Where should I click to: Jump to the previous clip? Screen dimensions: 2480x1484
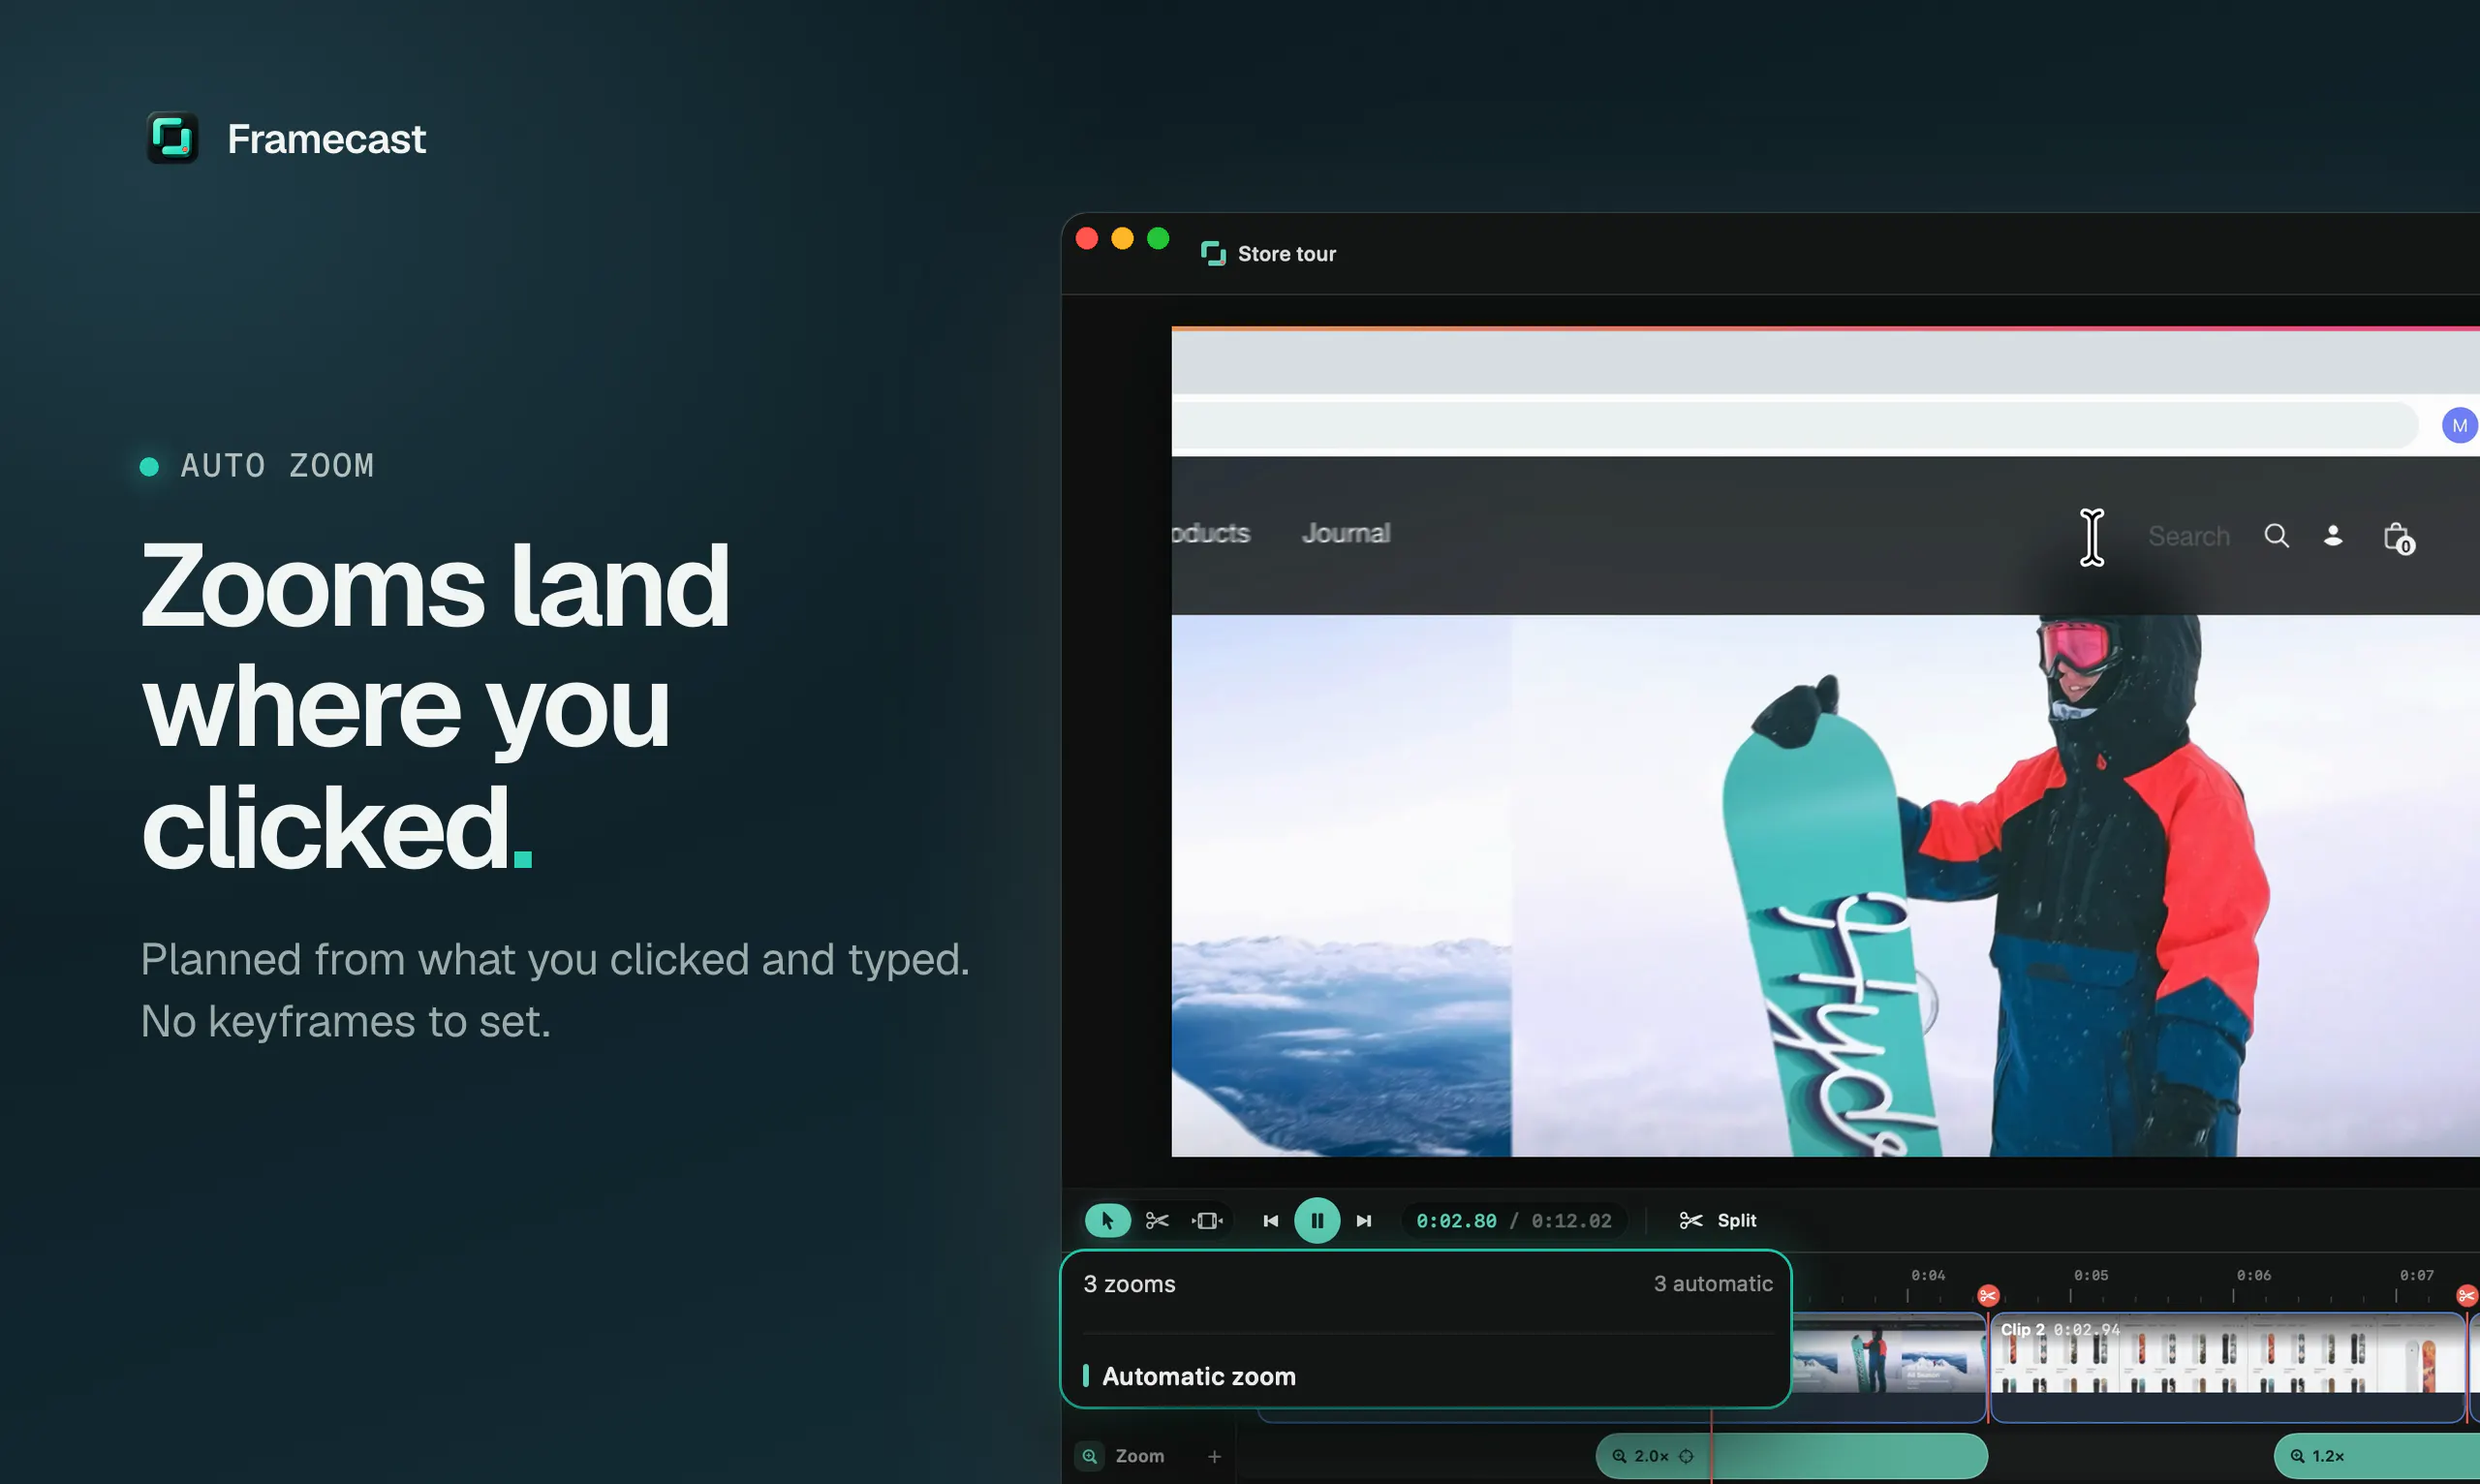click(x=1270, y=1220)
